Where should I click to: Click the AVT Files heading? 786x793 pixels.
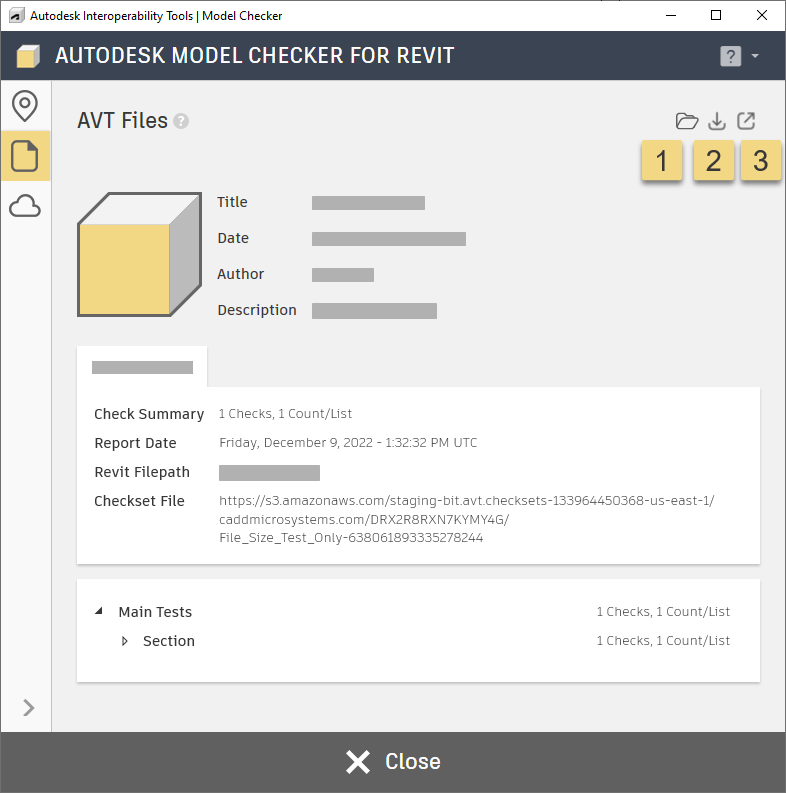point(122,121)
